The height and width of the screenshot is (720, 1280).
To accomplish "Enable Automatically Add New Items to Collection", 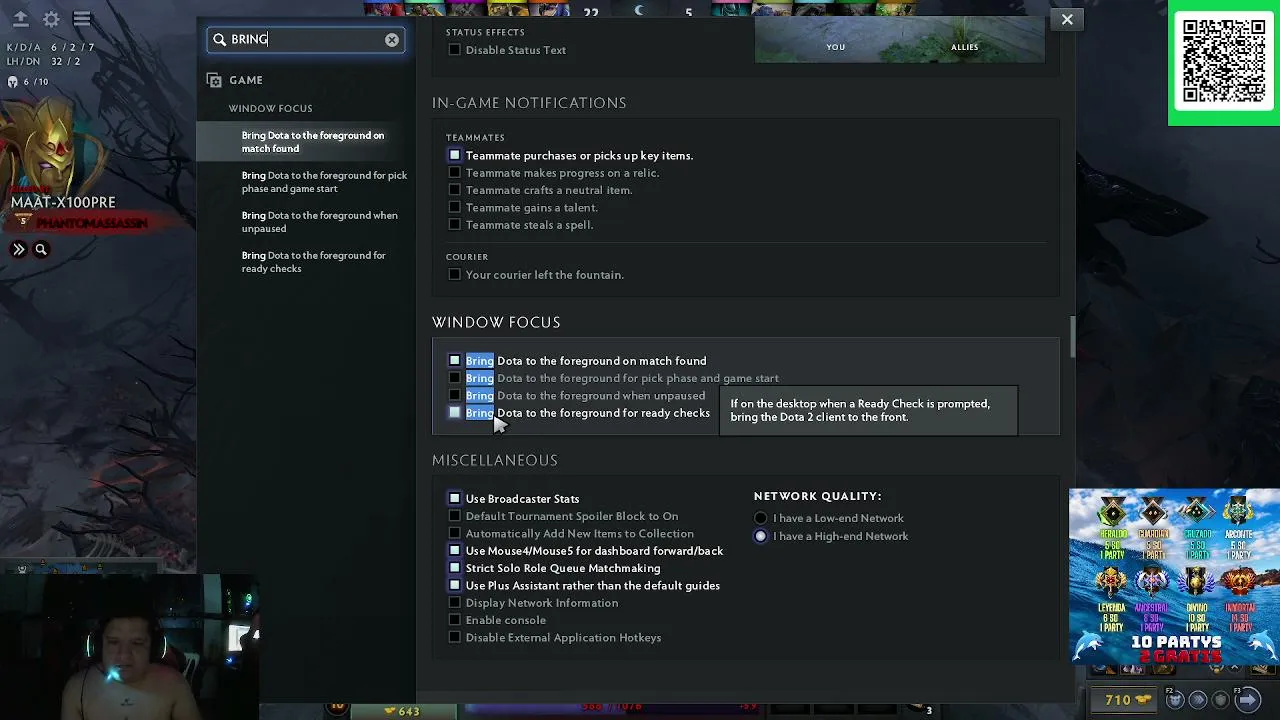I will coord(455,534).
